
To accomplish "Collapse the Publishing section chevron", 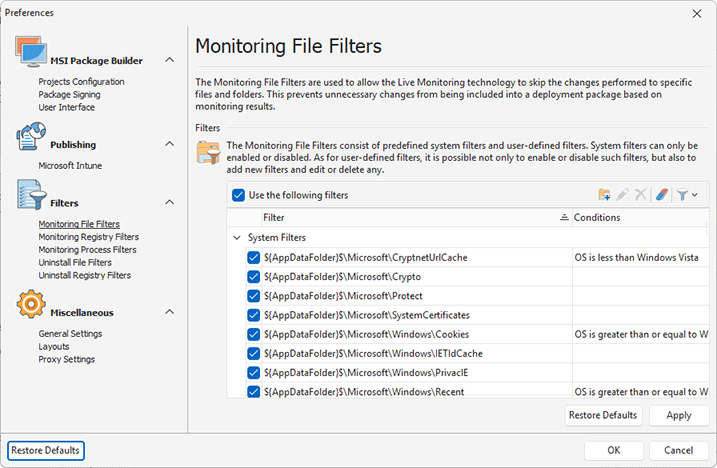I will [x=168, y=144].
